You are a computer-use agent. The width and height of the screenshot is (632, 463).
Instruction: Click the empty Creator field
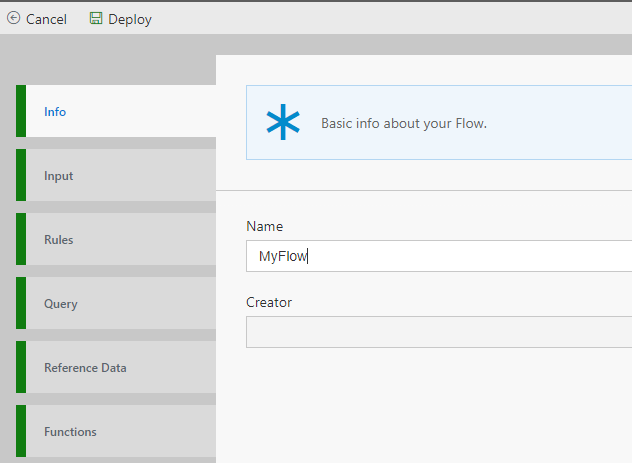(438, 332)
